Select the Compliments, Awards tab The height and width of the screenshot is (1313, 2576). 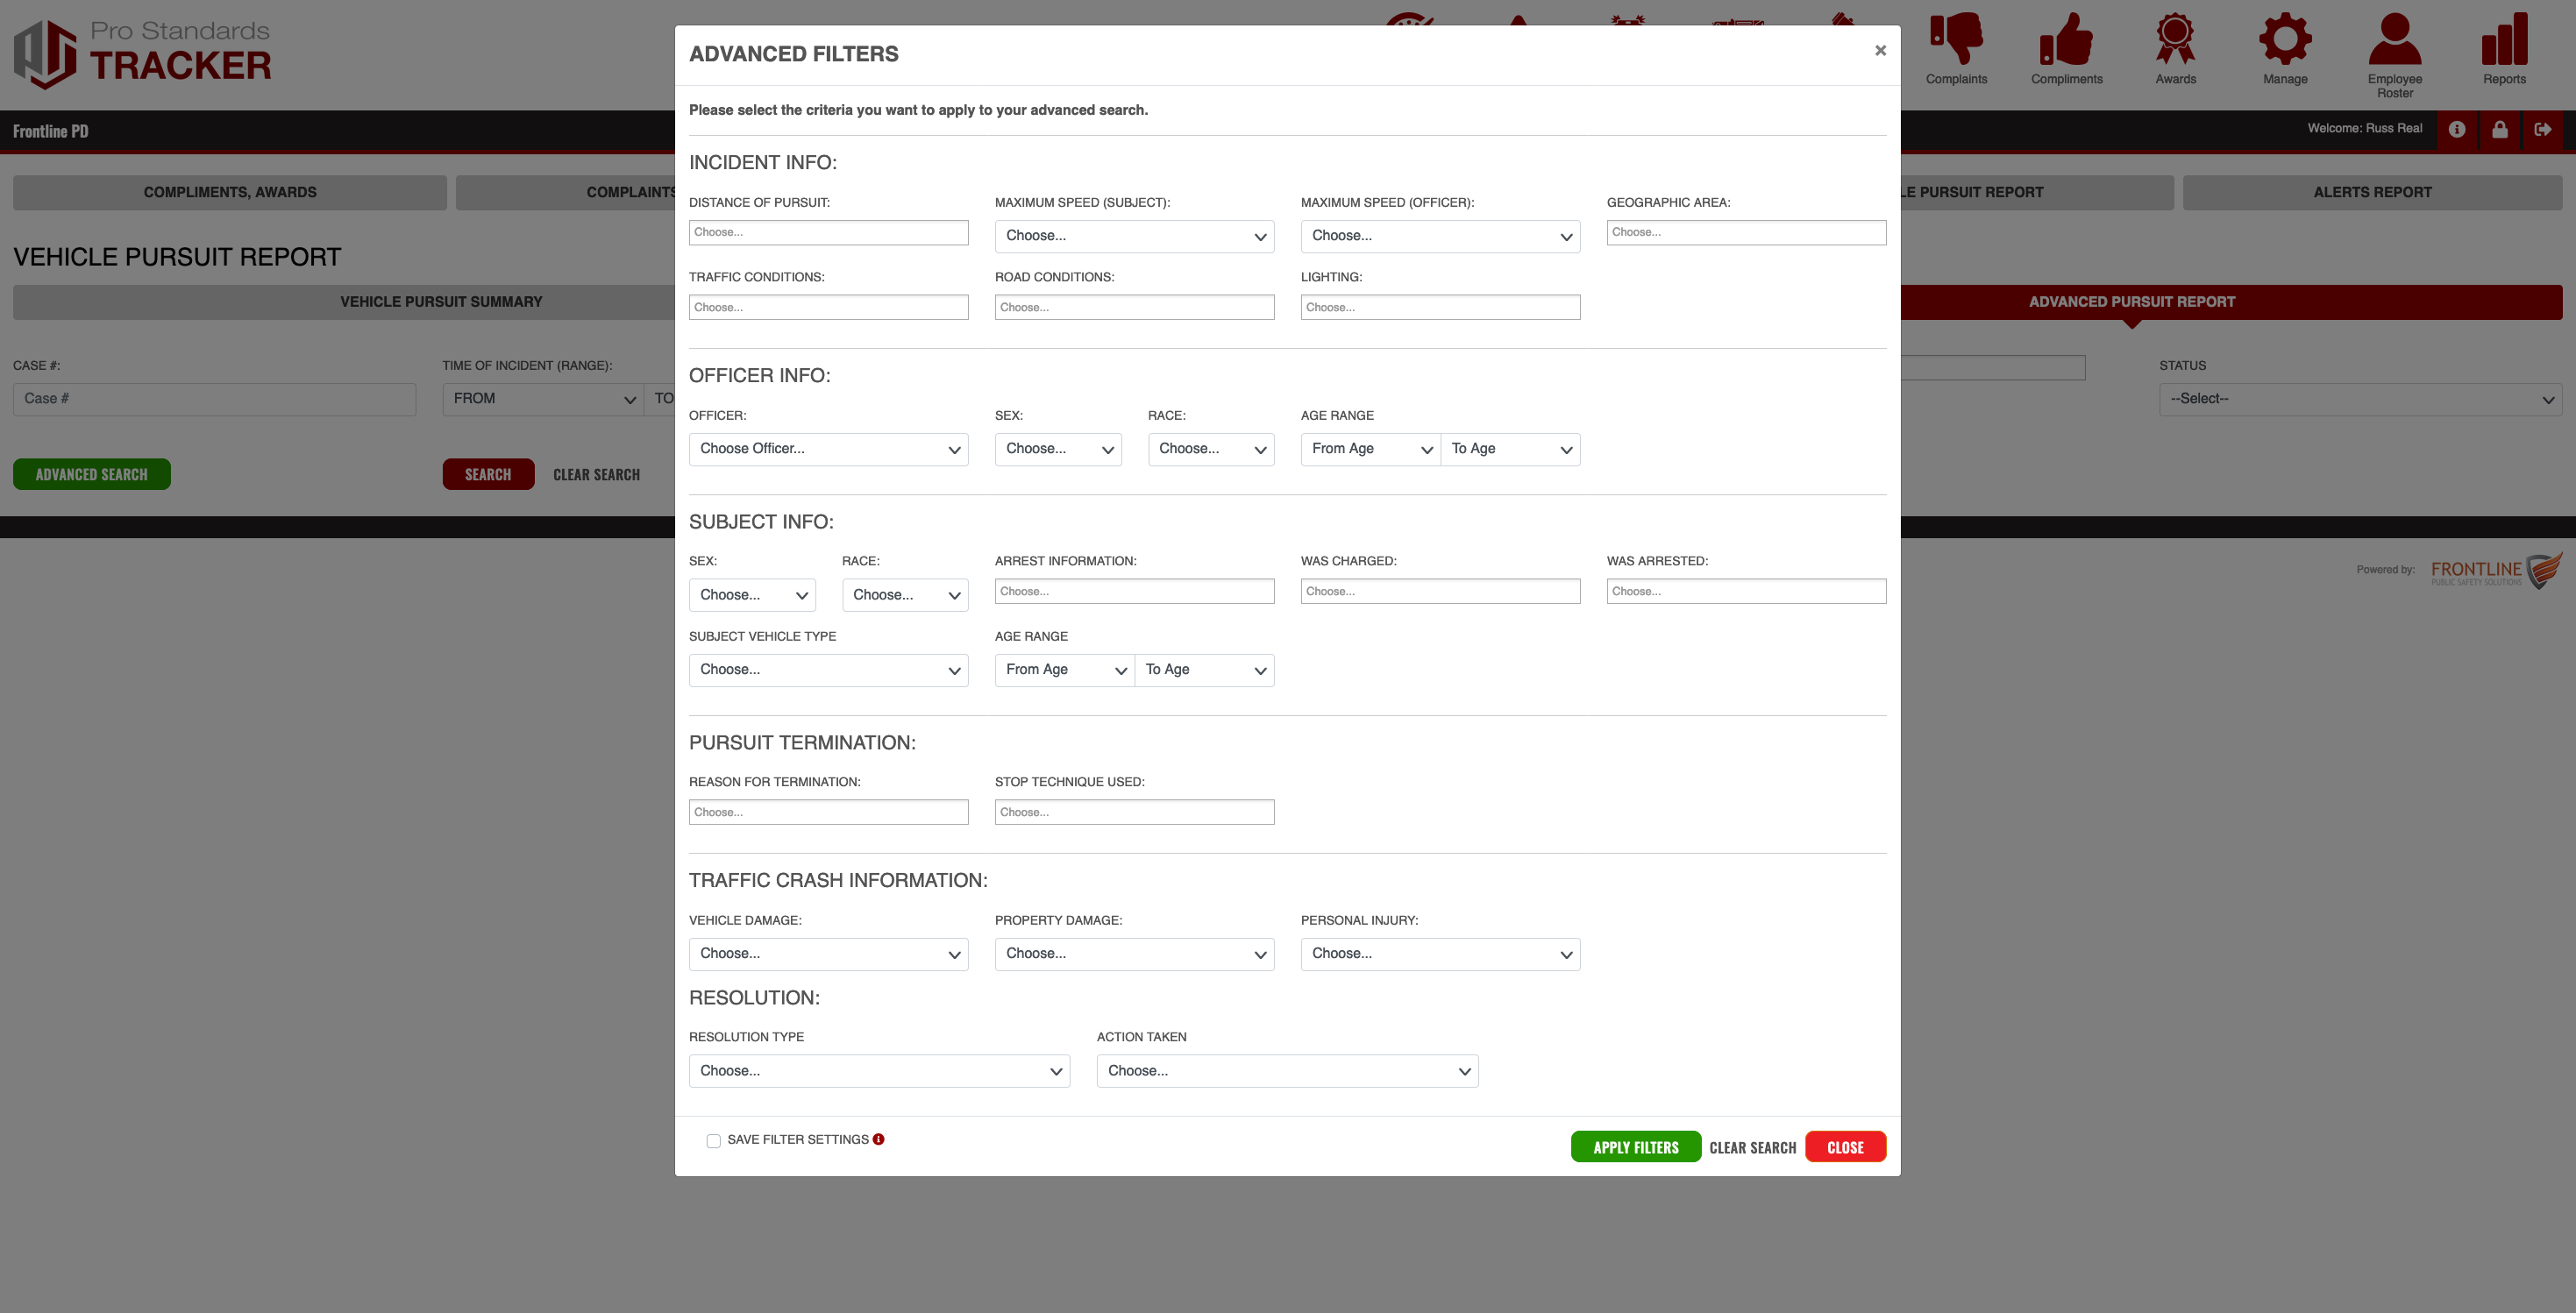click(229, 192)
